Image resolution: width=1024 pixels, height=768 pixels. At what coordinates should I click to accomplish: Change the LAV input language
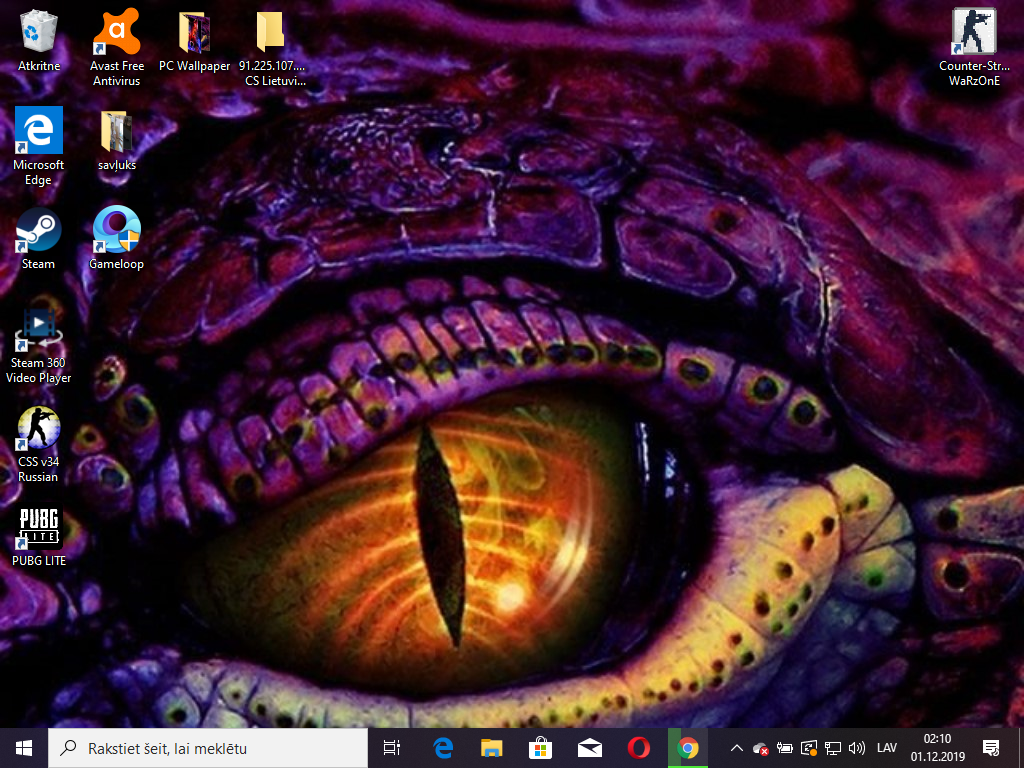click(x=886, y=748)
